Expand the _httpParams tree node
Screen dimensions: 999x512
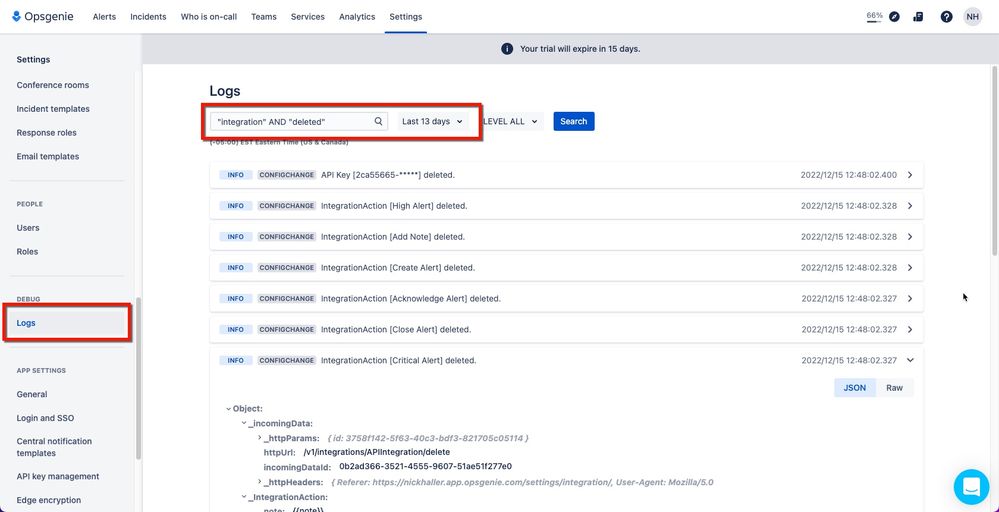[259, 438]
